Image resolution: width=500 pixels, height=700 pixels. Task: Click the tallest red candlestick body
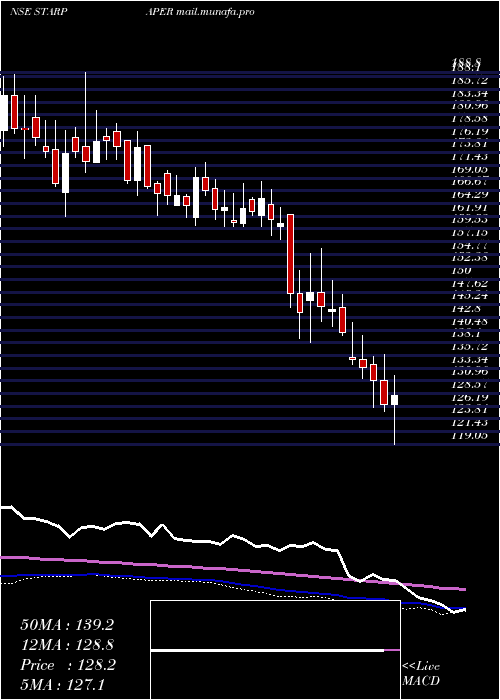291,254
